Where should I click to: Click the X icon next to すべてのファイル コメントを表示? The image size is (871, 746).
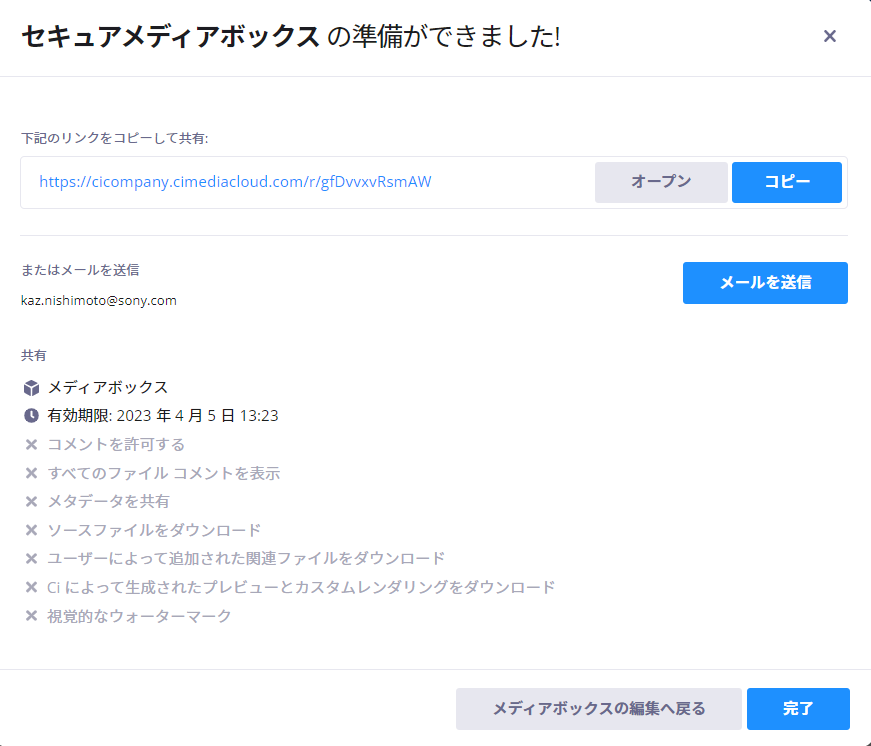(x=32, y=473)
